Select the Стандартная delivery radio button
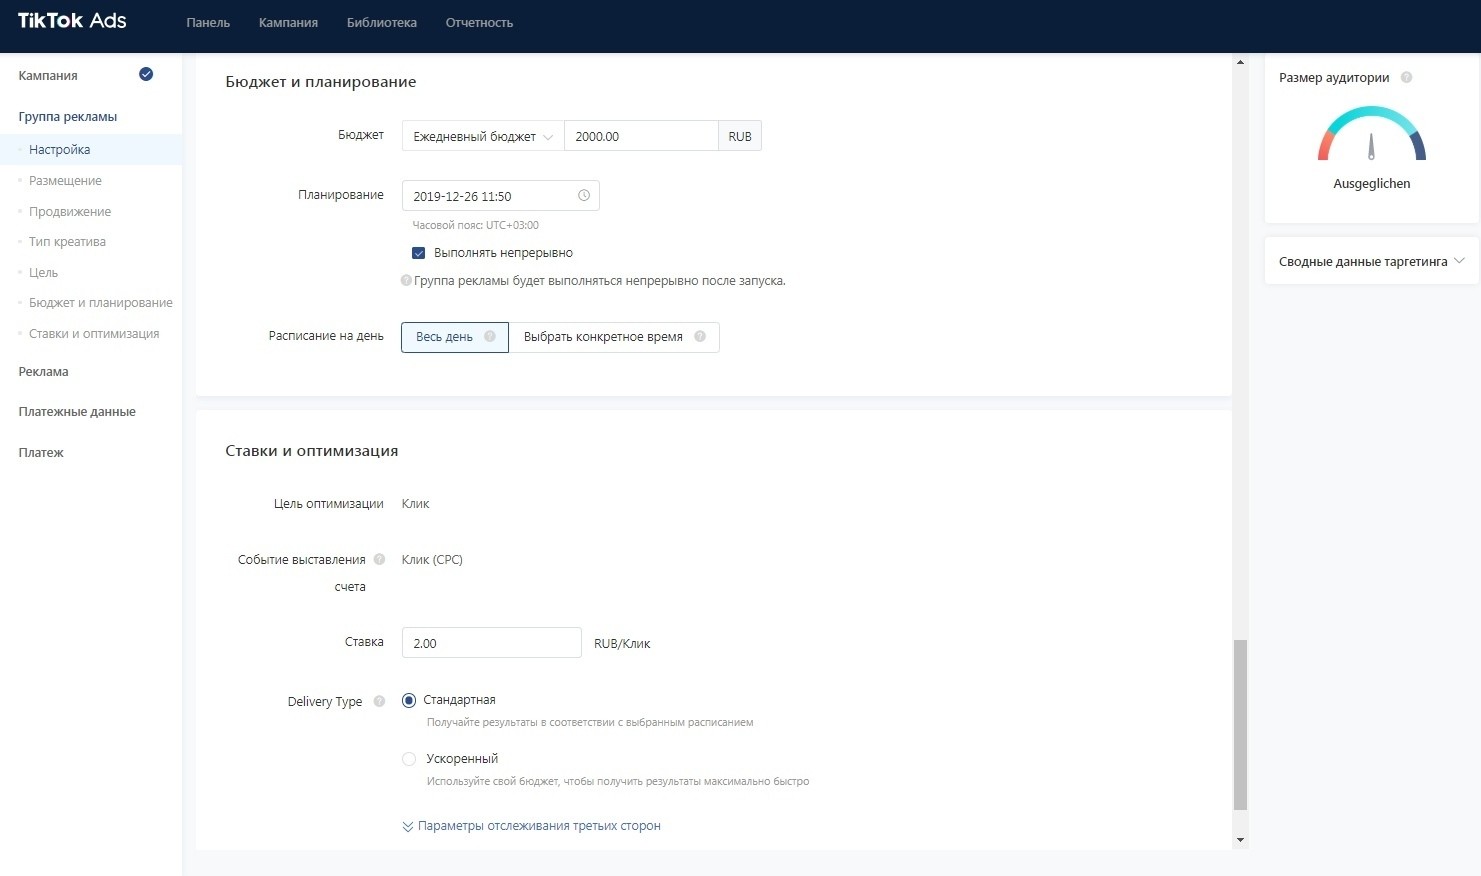 coord(408,700)
